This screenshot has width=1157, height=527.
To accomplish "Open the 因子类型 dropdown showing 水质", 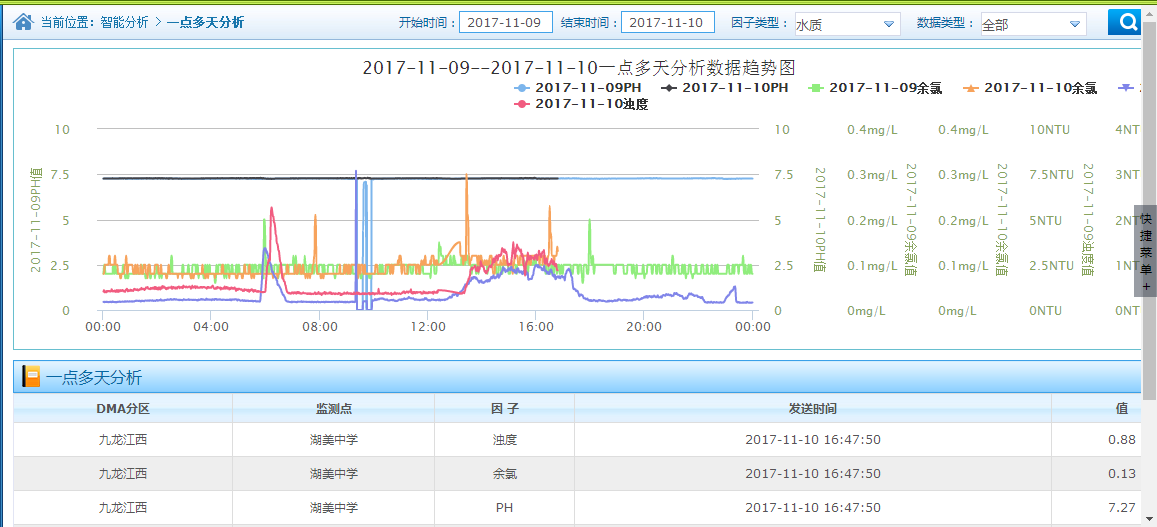I will (x=846, y=24).
